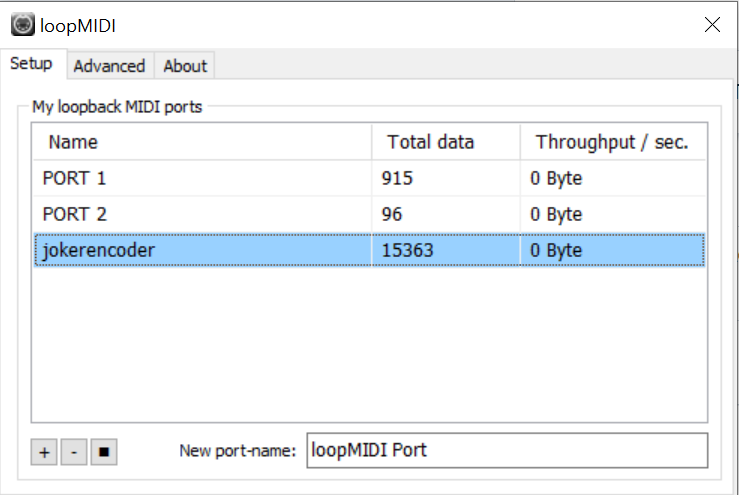Screen dimensions: 739x495
Task: Click jokerencoder's 0 Byte throughput cell
Action: coord(613,250)
